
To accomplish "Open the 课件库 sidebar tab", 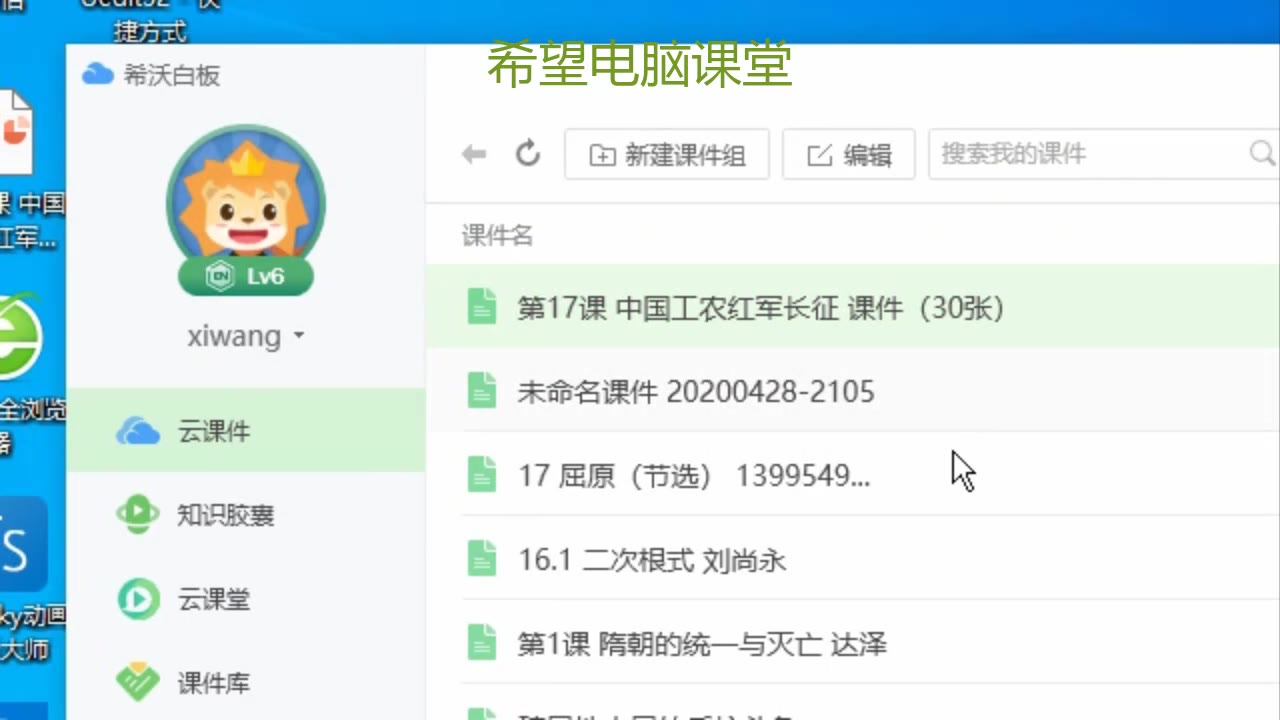I will pyautogui.click(x=246, y=683).
